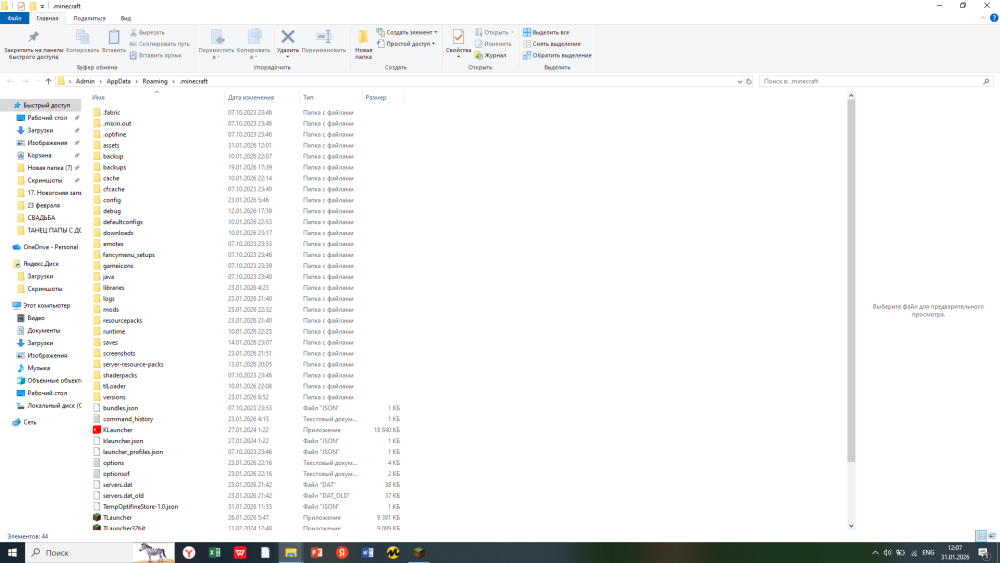Open Move to (Переместить в) dropdown
The image size is (1000, 563).
pyautogui.click(x=216, y=45)
